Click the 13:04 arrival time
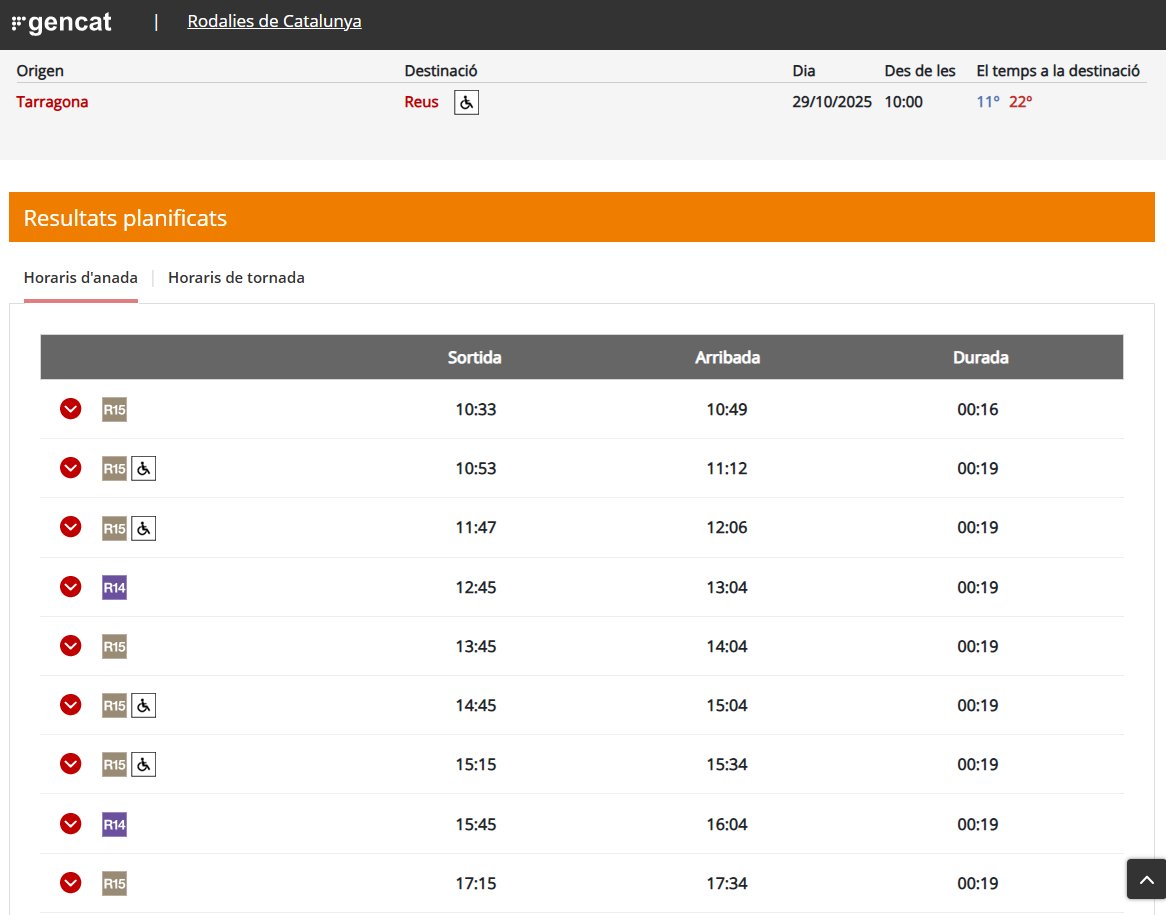Image resolution: width=1166 pixels, height=915 pixels. click(727, 588)
